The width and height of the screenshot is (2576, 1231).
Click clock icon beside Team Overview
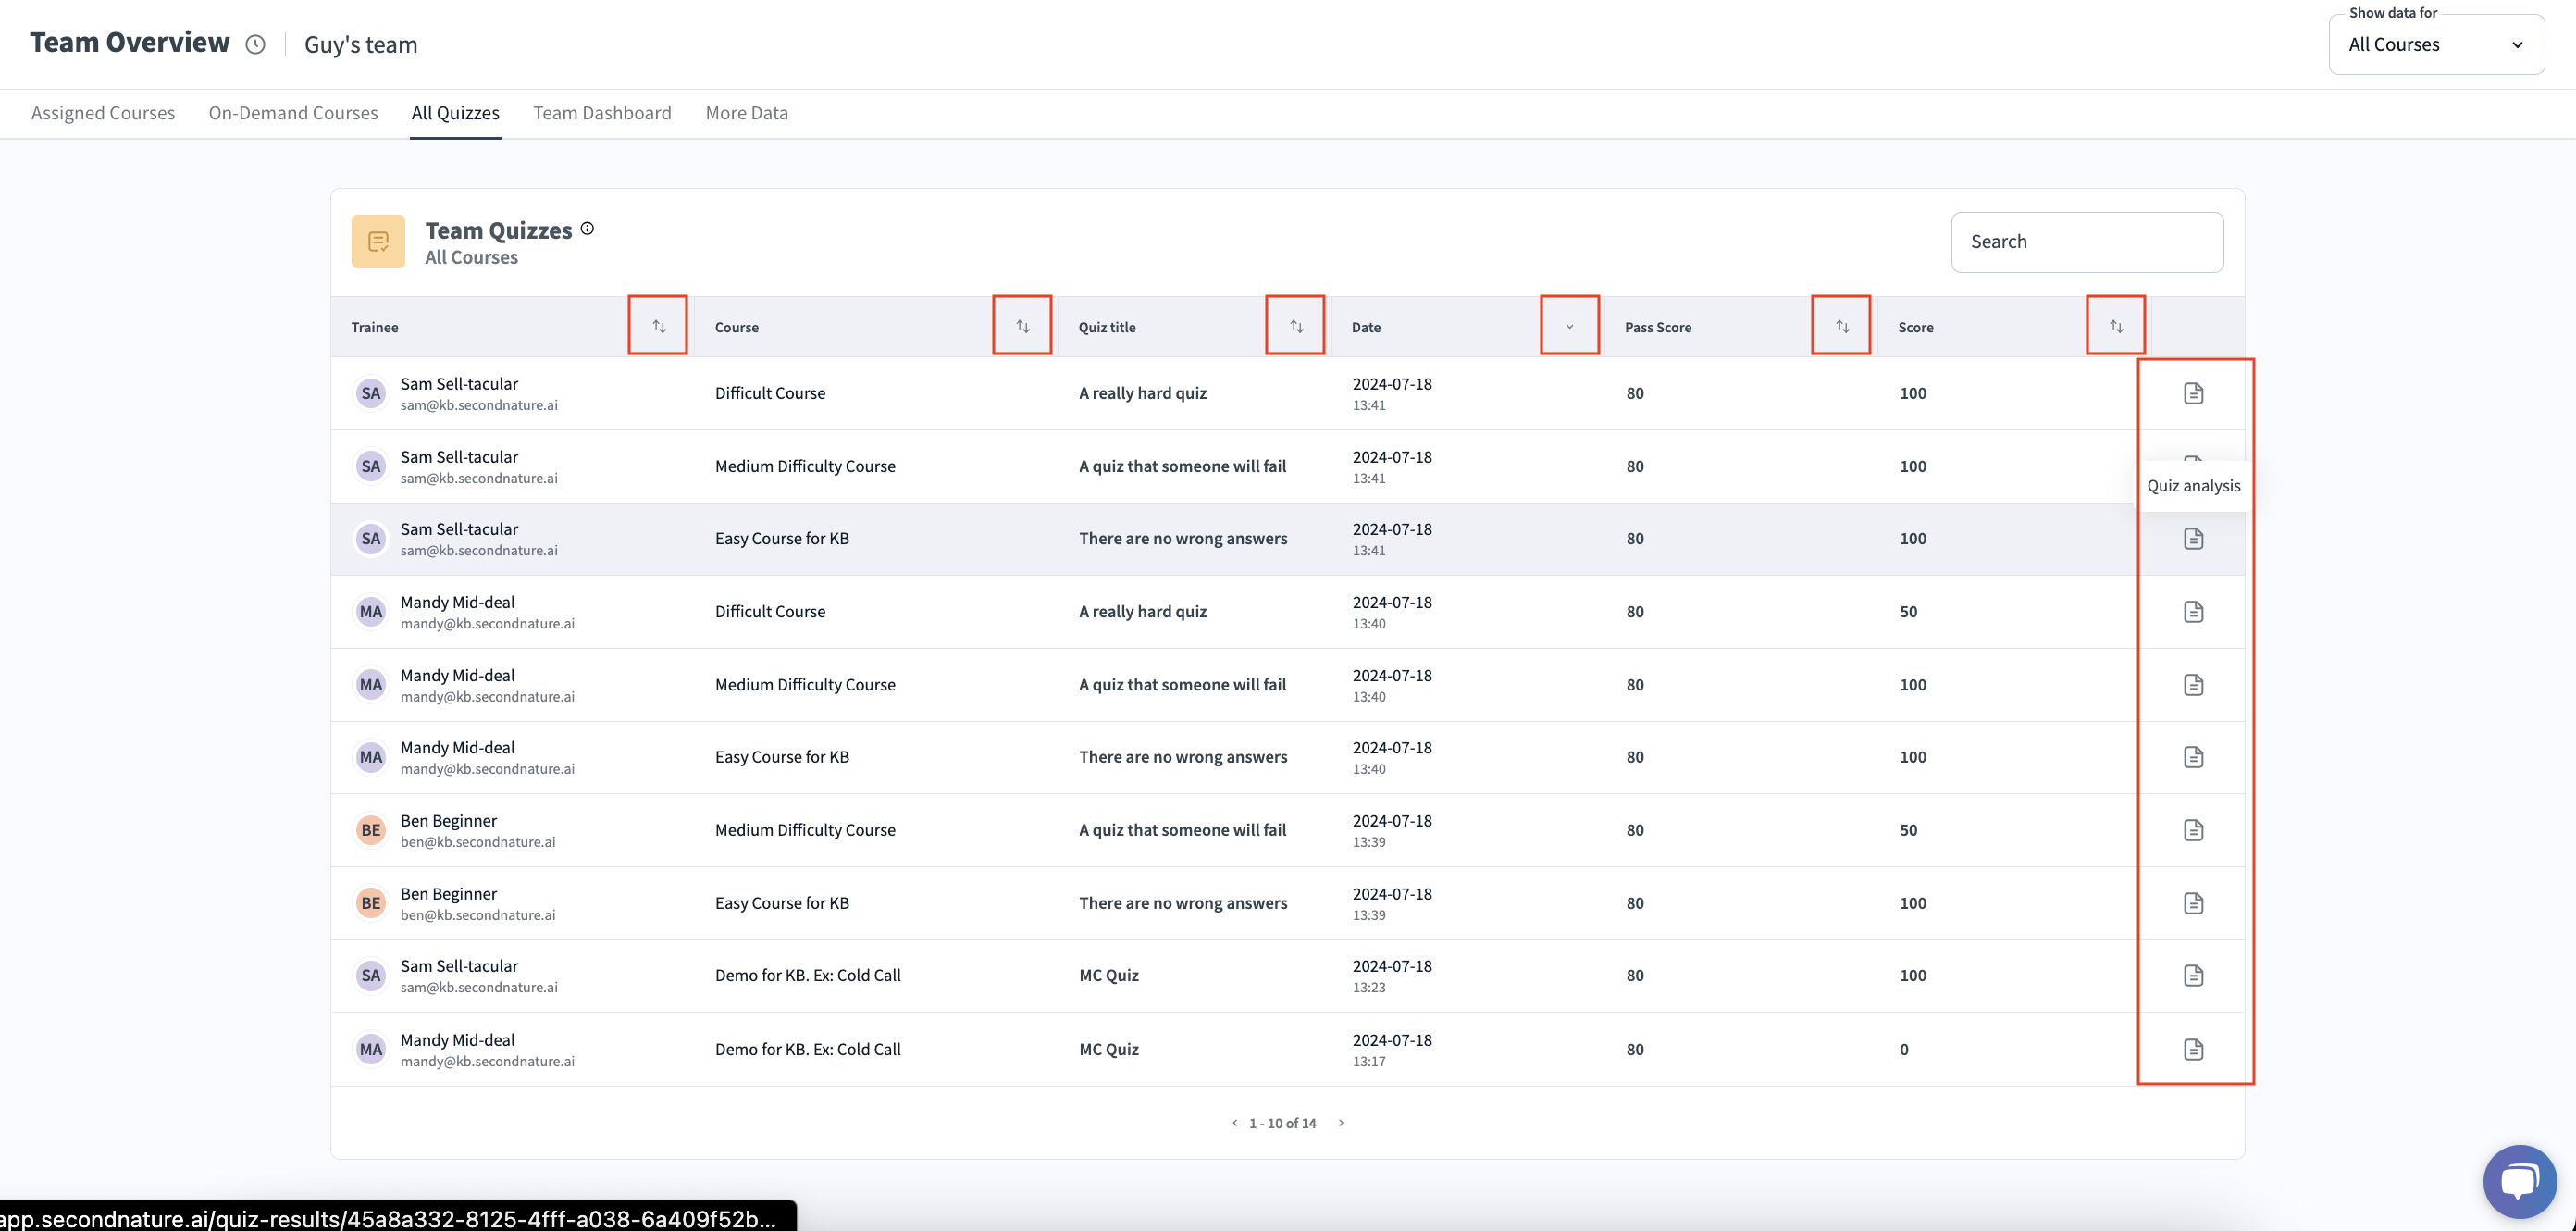coord(256,44)
